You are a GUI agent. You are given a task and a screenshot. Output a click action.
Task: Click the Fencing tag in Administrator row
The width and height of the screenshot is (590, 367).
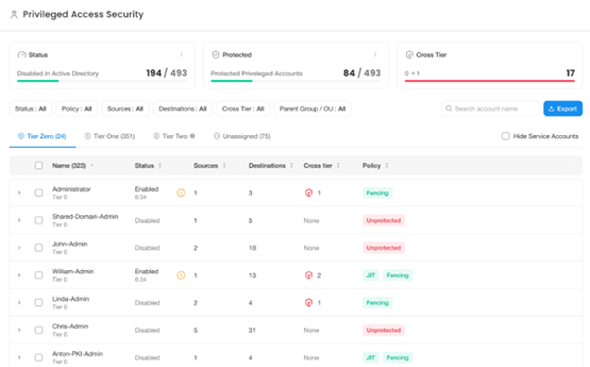tap(377, 193)
